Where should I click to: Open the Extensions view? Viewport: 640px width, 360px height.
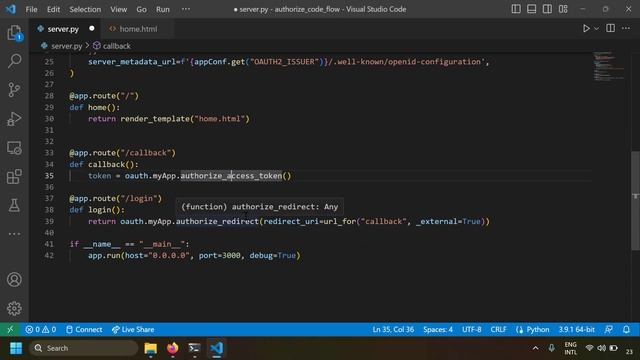[x=14, y=177]
